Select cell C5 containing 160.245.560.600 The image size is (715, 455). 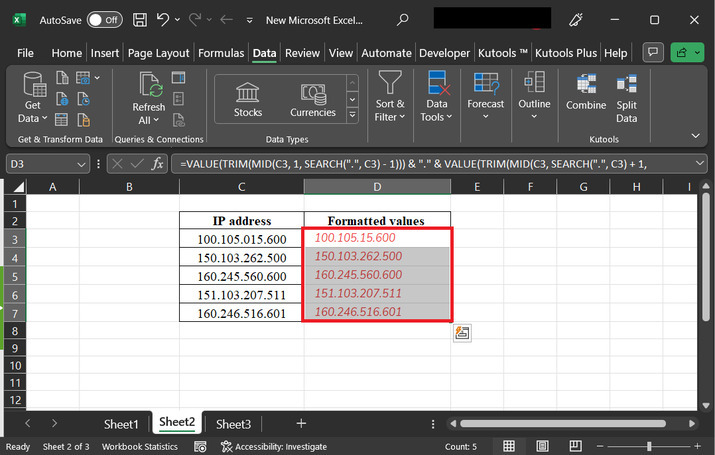[242, 276]
